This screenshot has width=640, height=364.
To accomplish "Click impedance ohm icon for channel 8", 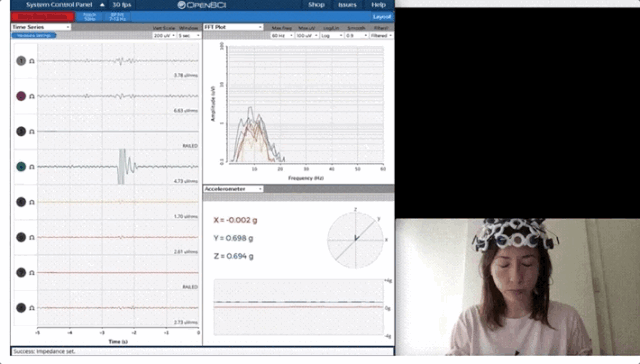I will 32,308.
